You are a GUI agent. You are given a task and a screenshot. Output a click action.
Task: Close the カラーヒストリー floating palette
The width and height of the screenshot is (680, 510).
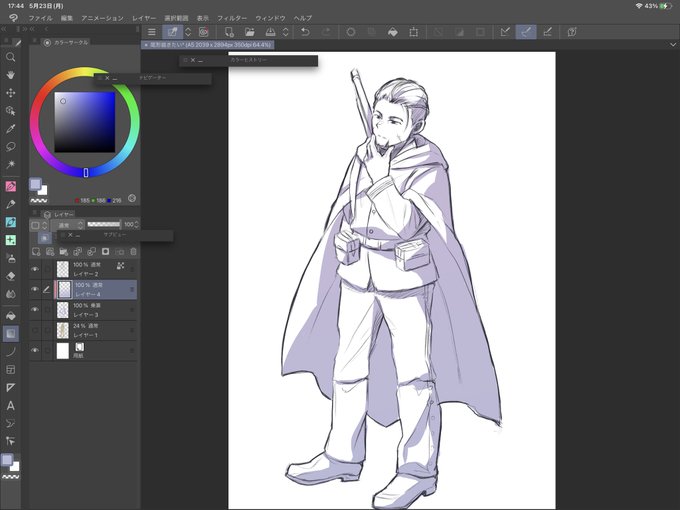(x=193, y=60)
